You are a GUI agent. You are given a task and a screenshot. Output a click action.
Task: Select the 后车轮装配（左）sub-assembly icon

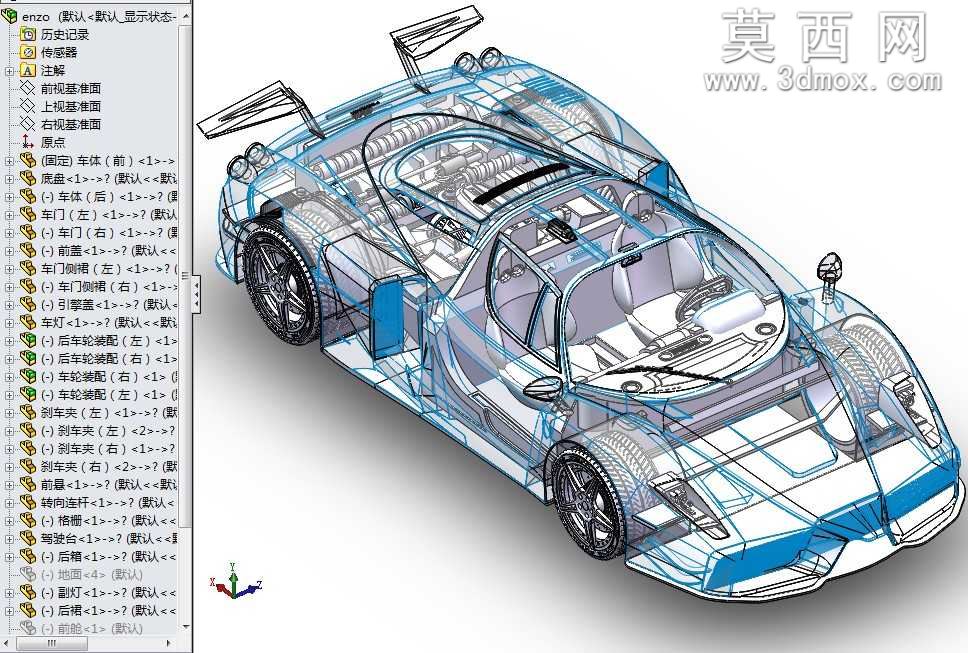coord(28,340)
